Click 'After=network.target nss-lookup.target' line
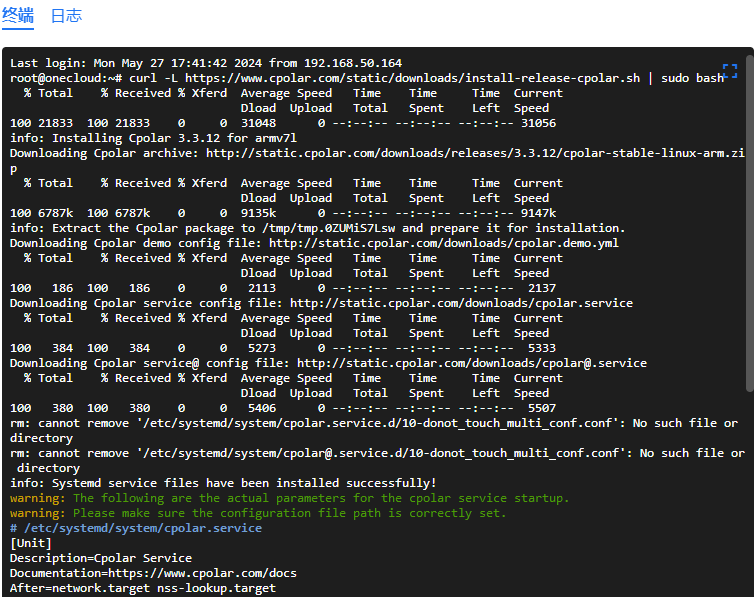754x597 pixels. [143, 588]
